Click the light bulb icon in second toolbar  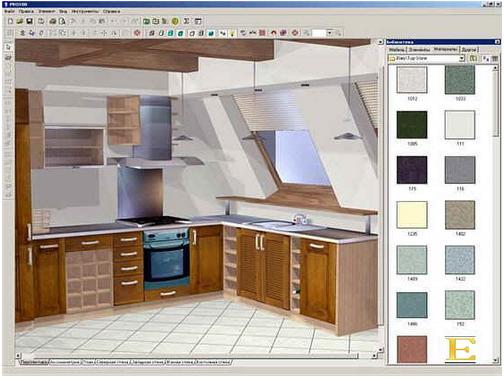pos(232,33)
